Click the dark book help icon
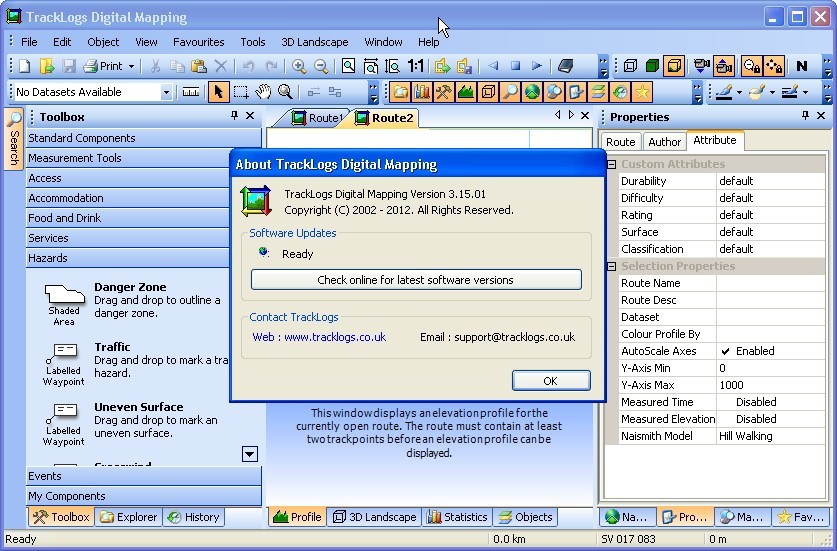Viewport: 837px width, 551px height. click(565, 66)
